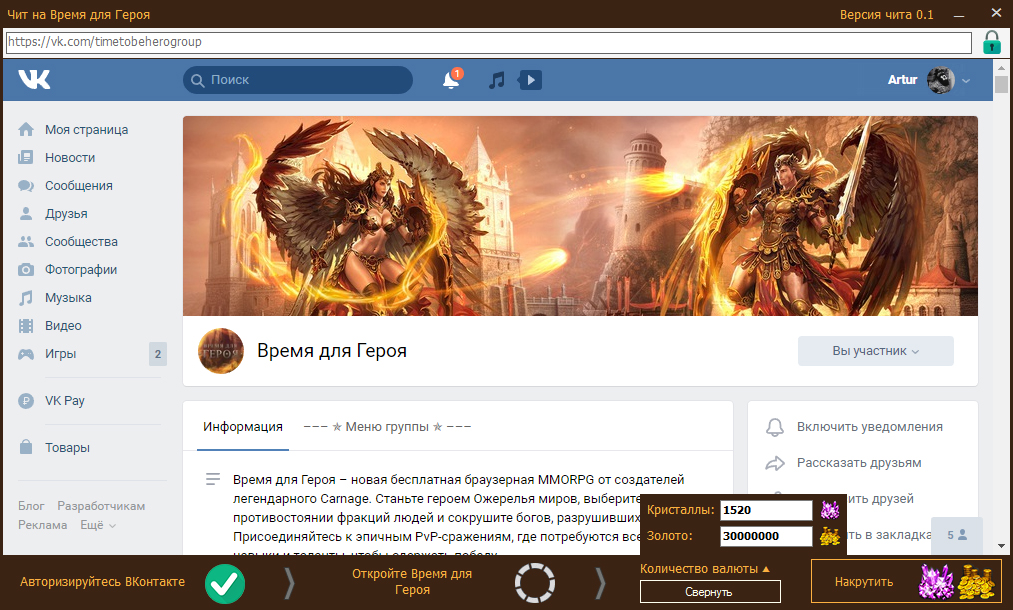
Task: Click the green padlock icon by address bar
Action: (x=992, y=43)
